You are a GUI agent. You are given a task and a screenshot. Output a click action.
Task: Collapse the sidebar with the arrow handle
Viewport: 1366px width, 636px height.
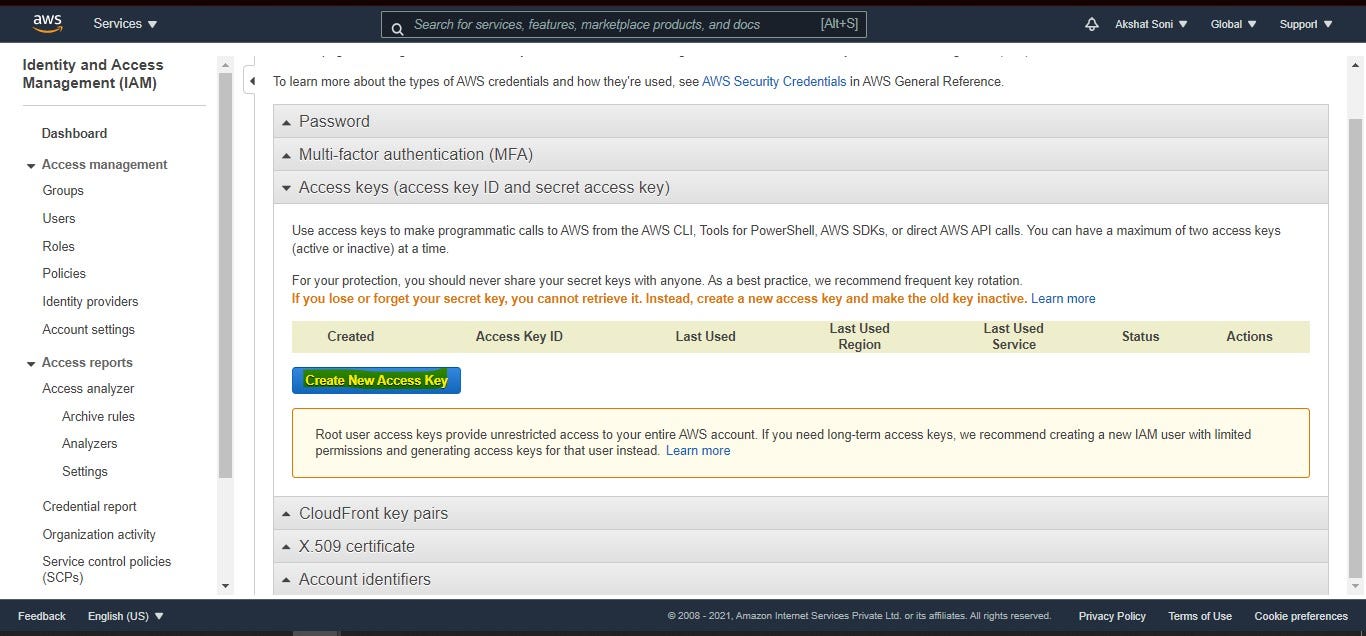[x=252, y=81]
